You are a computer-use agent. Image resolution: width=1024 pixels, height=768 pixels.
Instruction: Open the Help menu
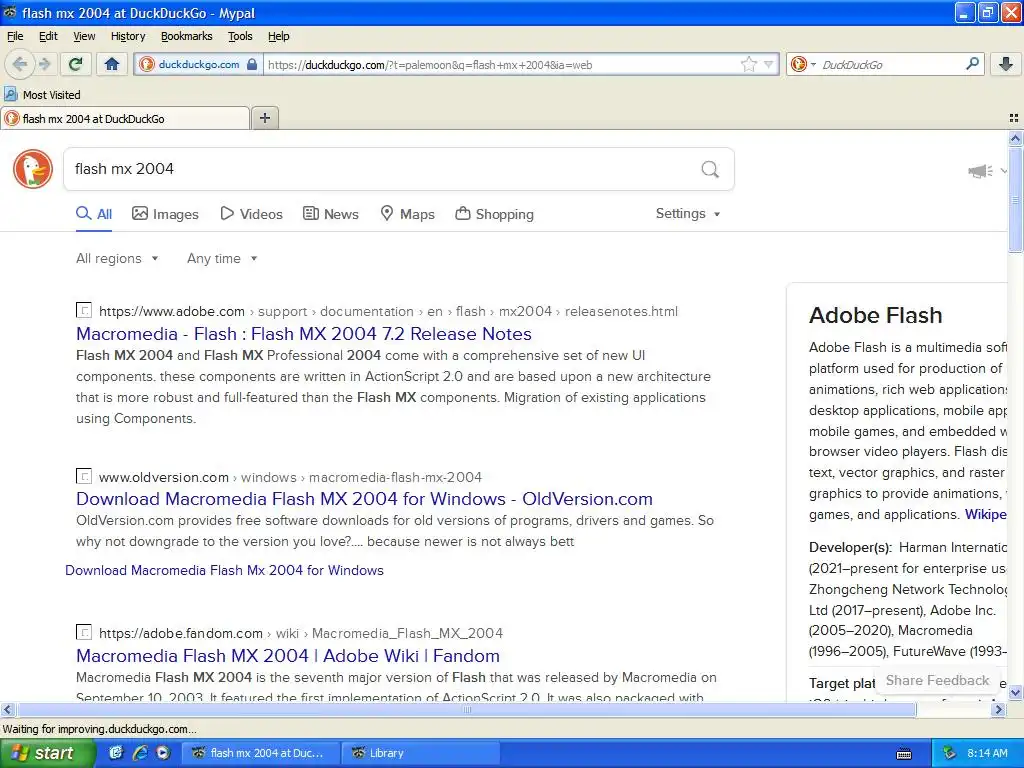(x=278, y=36)
